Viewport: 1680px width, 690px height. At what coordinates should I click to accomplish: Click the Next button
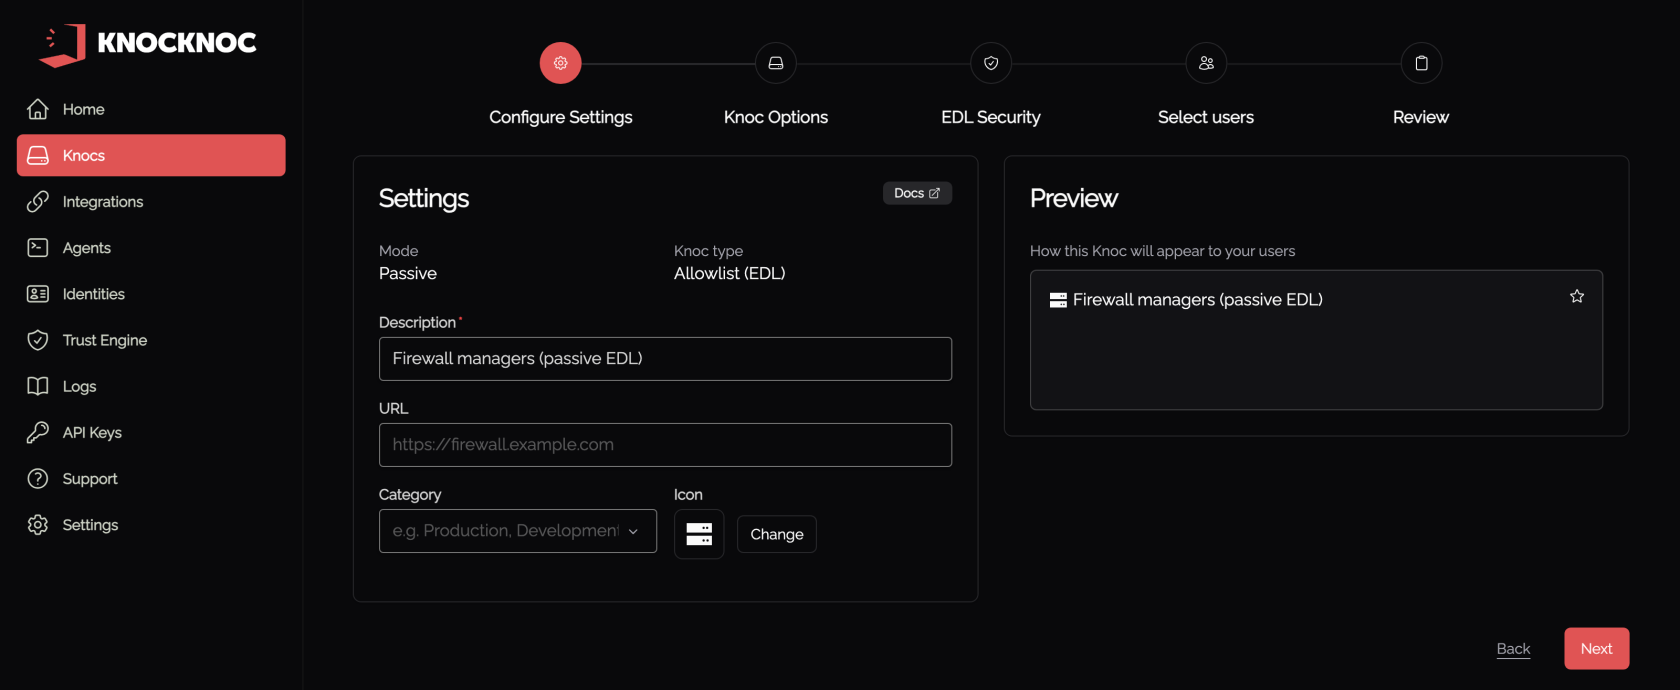coord(1597,648)
